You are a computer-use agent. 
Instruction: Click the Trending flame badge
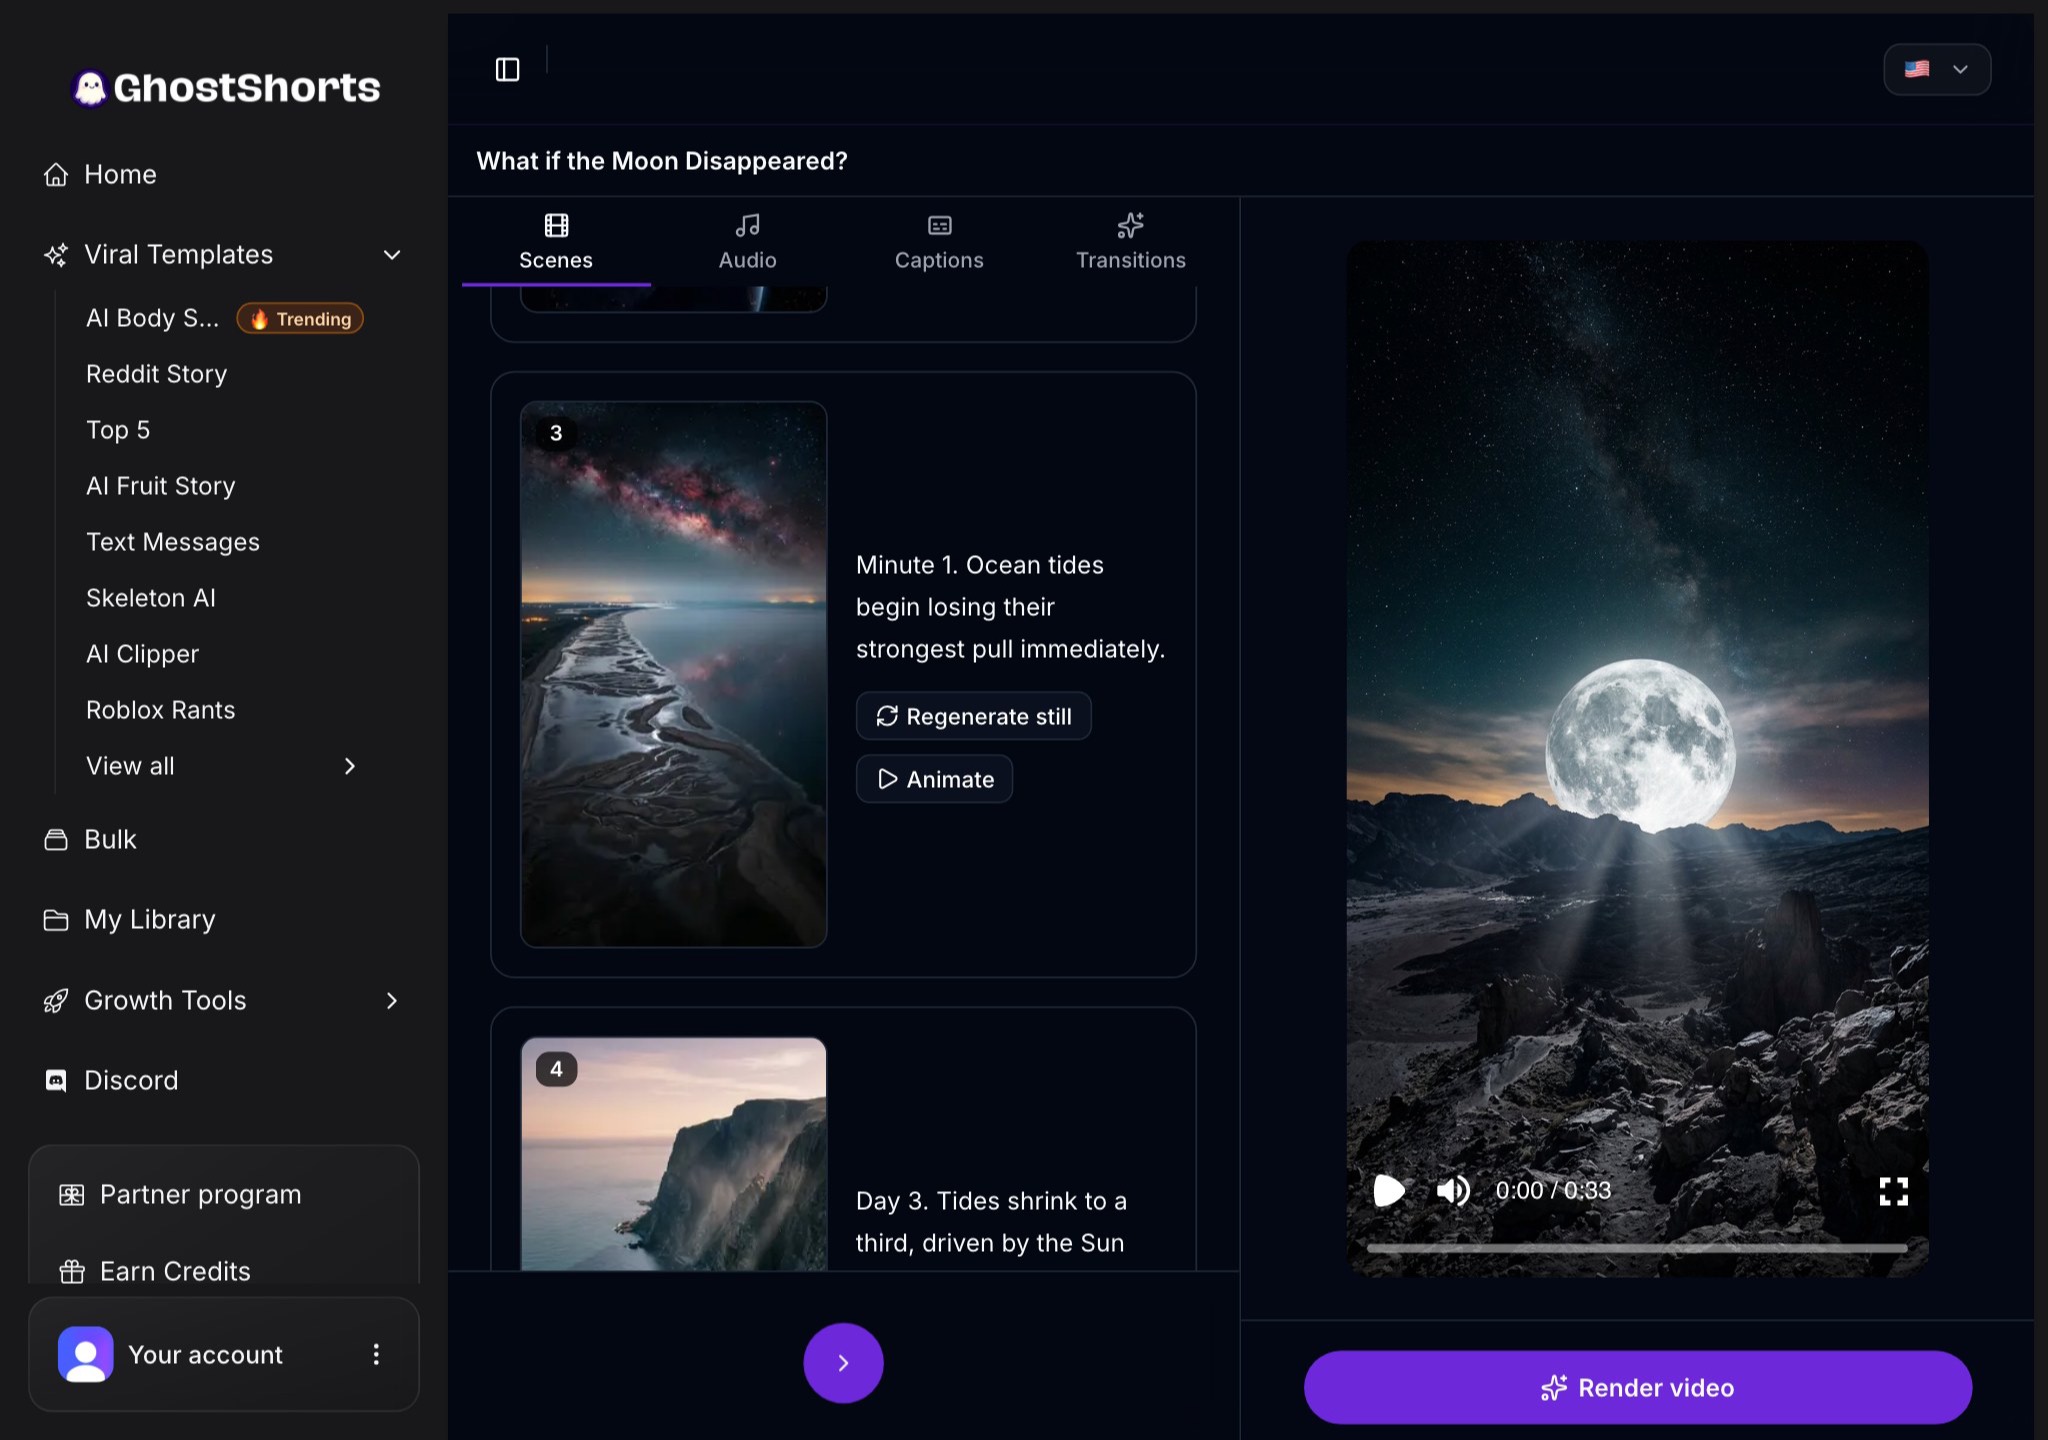click(x=300, y=319)
